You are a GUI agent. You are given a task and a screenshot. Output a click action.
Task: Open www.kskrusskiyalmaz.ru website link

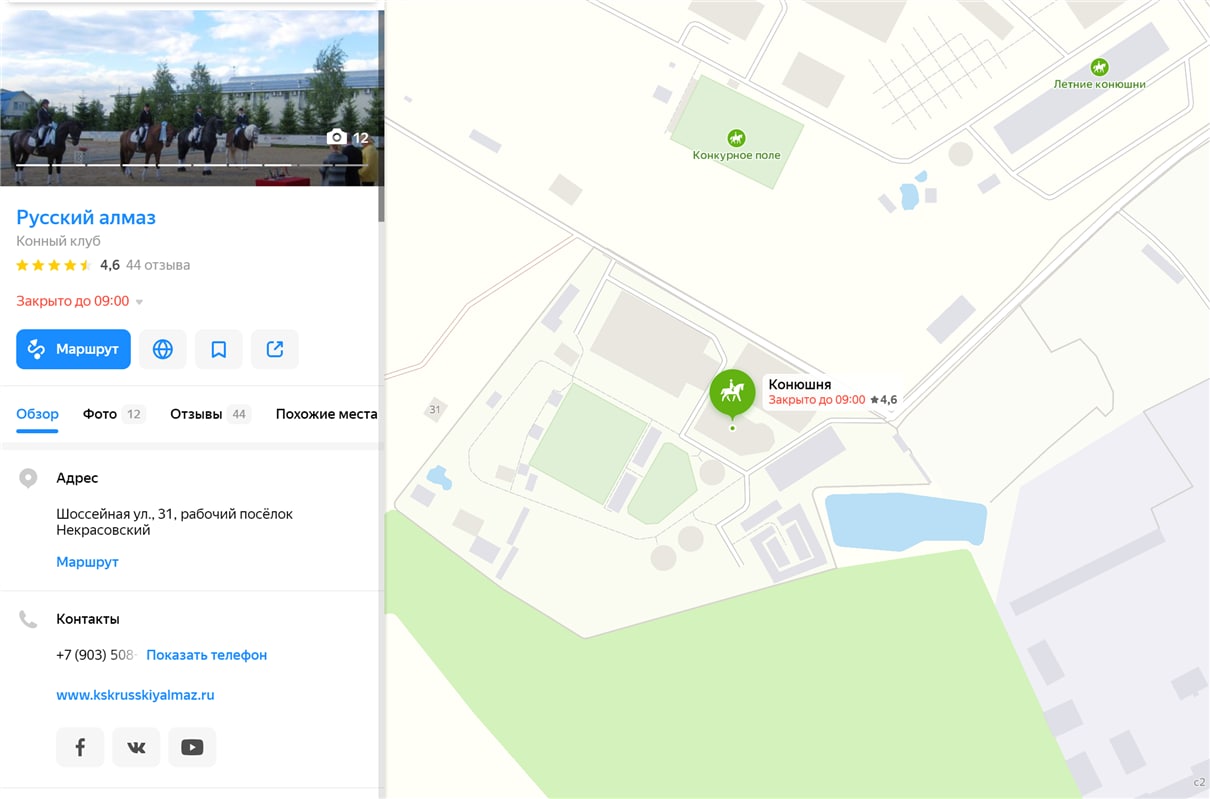[135, 695]
